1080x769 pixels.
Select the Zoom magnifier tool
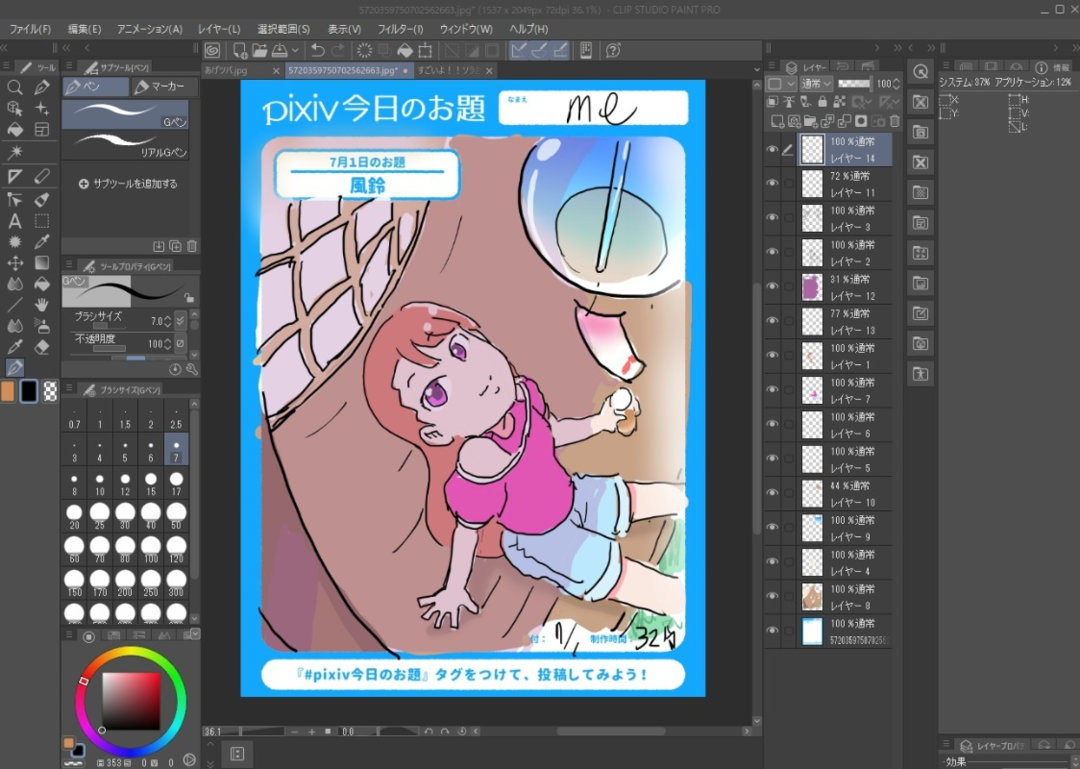point(15,87)
